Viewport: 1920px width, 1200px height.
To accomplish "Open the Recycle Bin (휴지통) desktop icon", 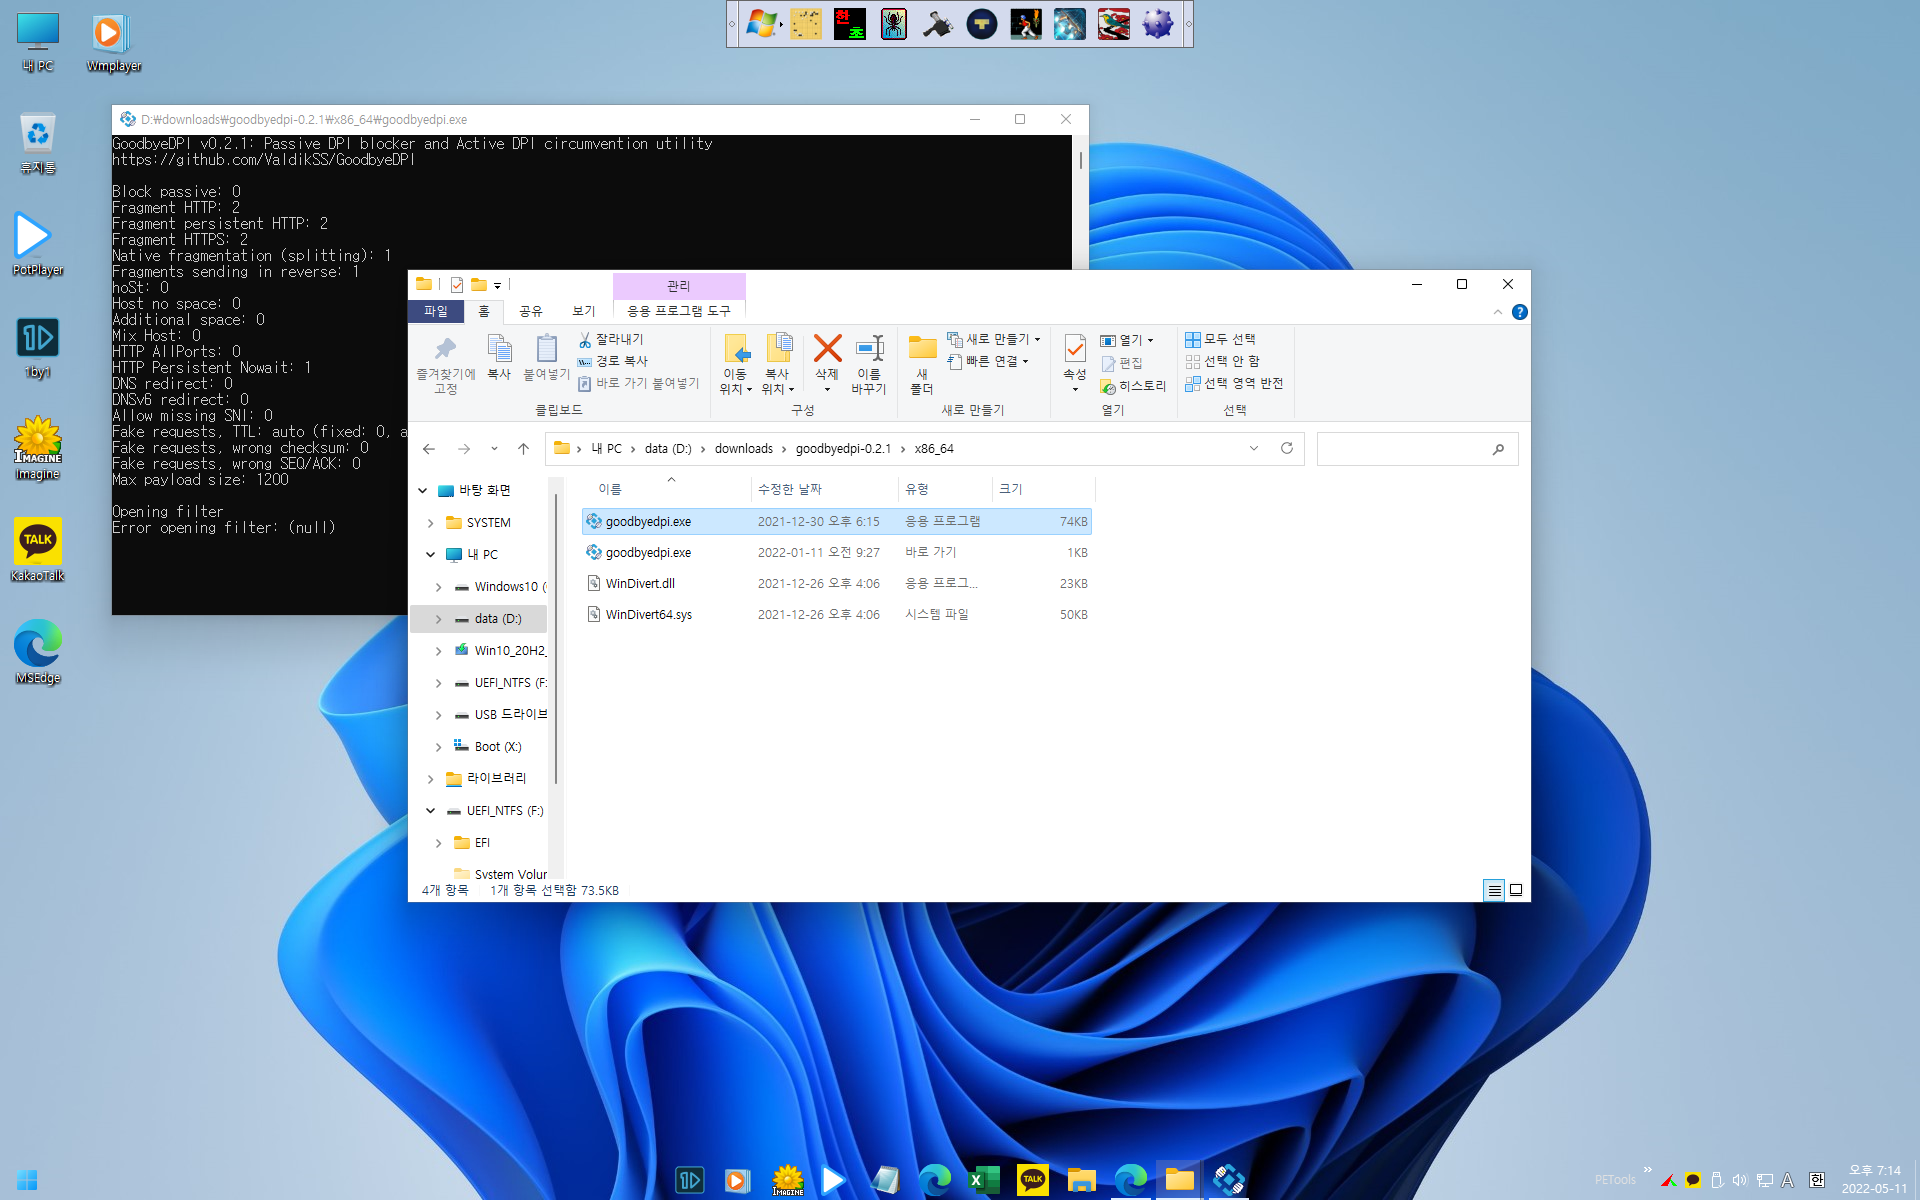I will coord(38,142).
